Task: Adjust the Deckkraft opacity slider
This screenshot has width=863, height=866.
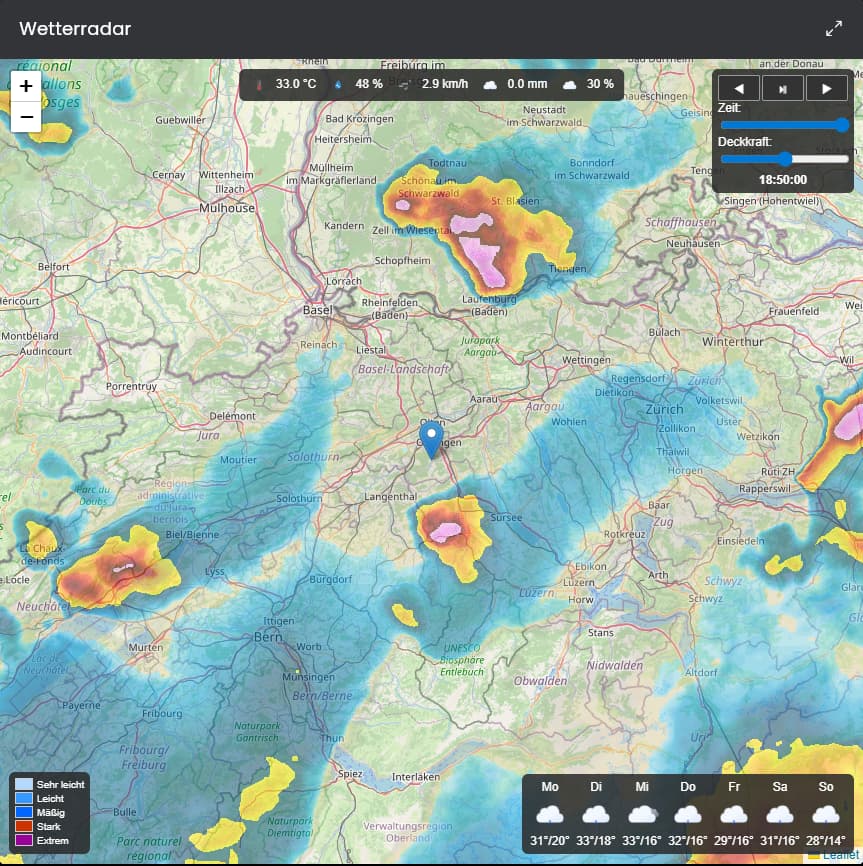Action: pos(784,159)
